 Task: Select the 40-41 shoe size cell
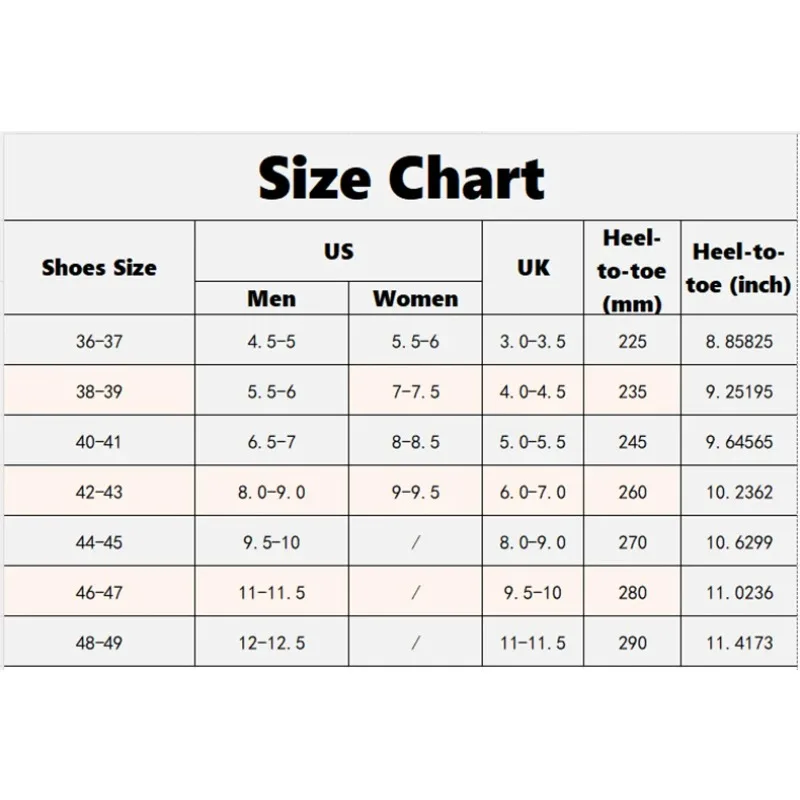point(99,441)
